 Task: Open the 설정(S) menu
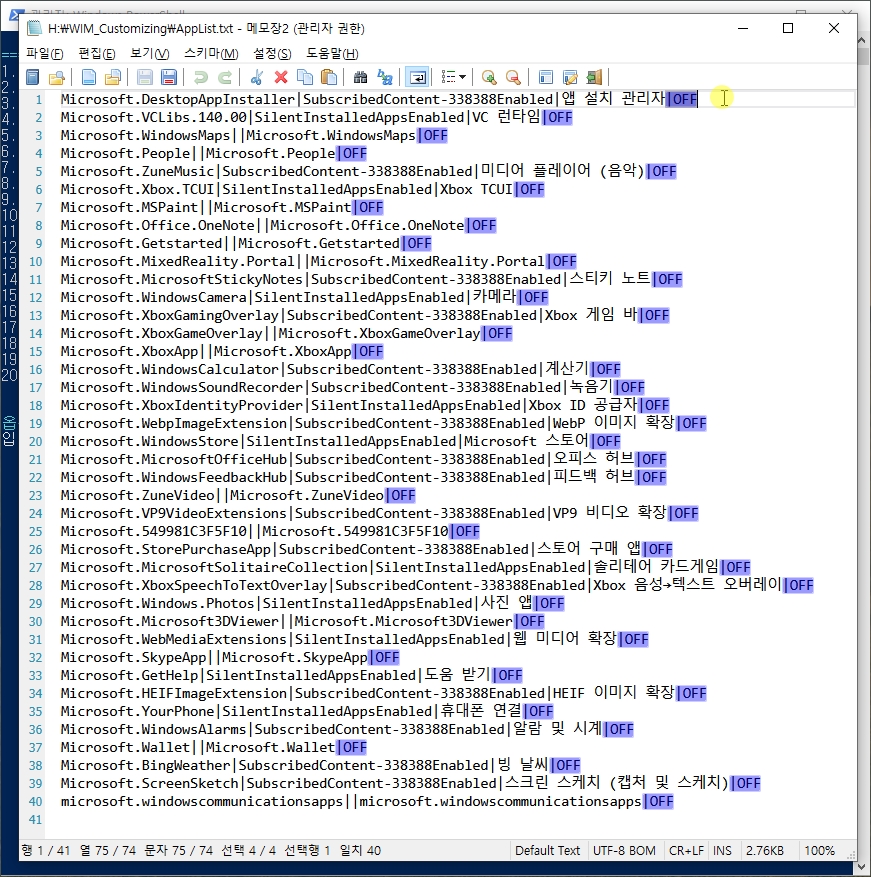click(x=272, y=54)
